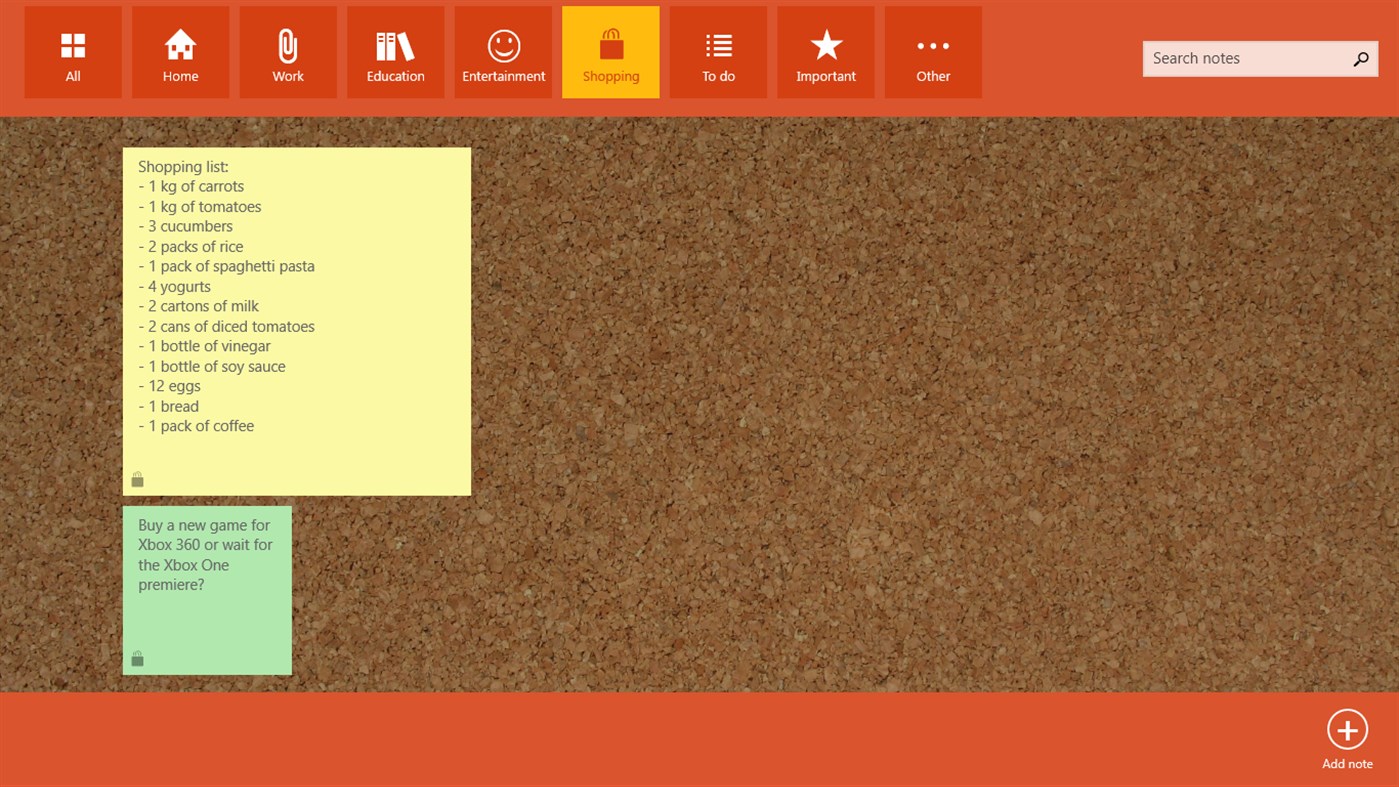This screenshot has width=1399, height=787.
Task: Switch to the All tab
Action: point(72,51)
